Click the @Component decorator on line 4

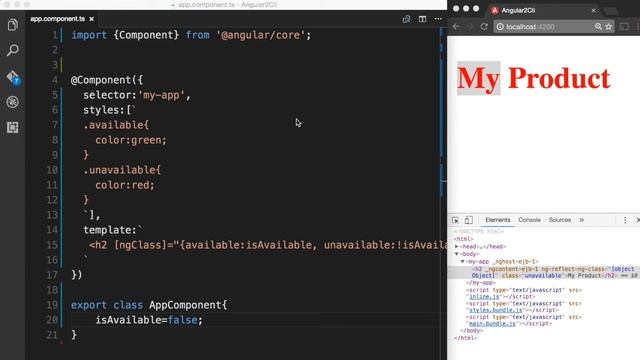(x=107, y=80)
